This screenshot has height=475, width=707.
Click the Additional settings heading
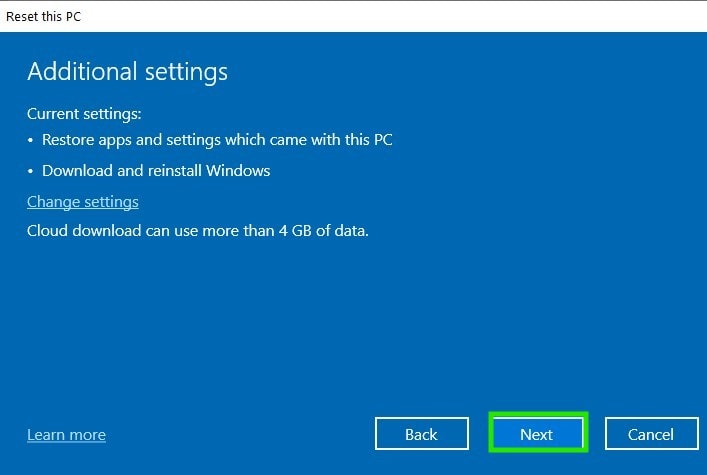click(128, 72)
